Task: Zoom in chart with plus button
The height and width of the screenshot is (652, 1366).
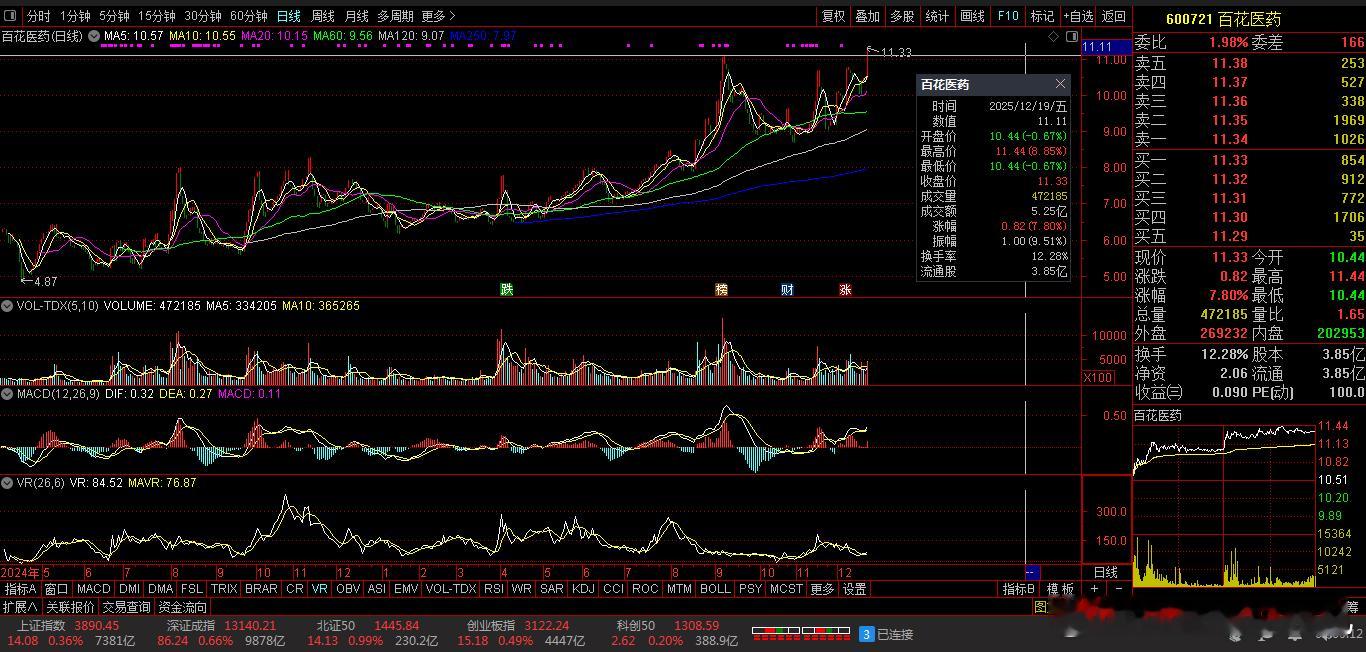Action: (x=1094, y=589)
